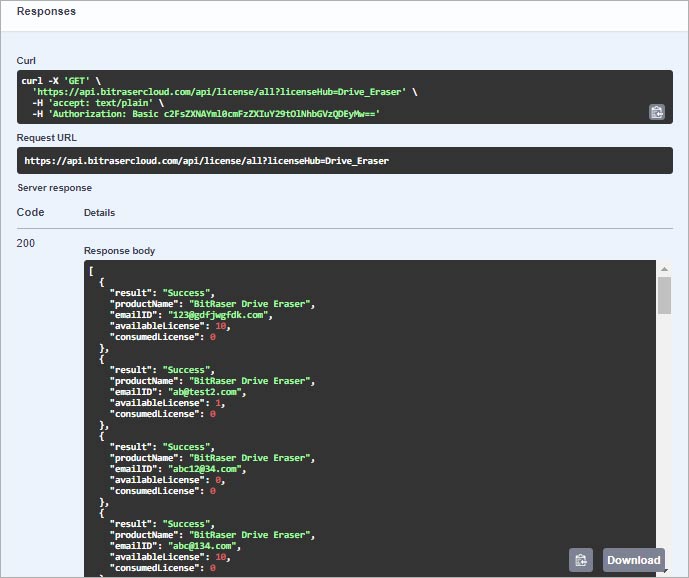Click the scroll up arrow of response body
This screenshot has height=578, width=689.
coord(664,269)
